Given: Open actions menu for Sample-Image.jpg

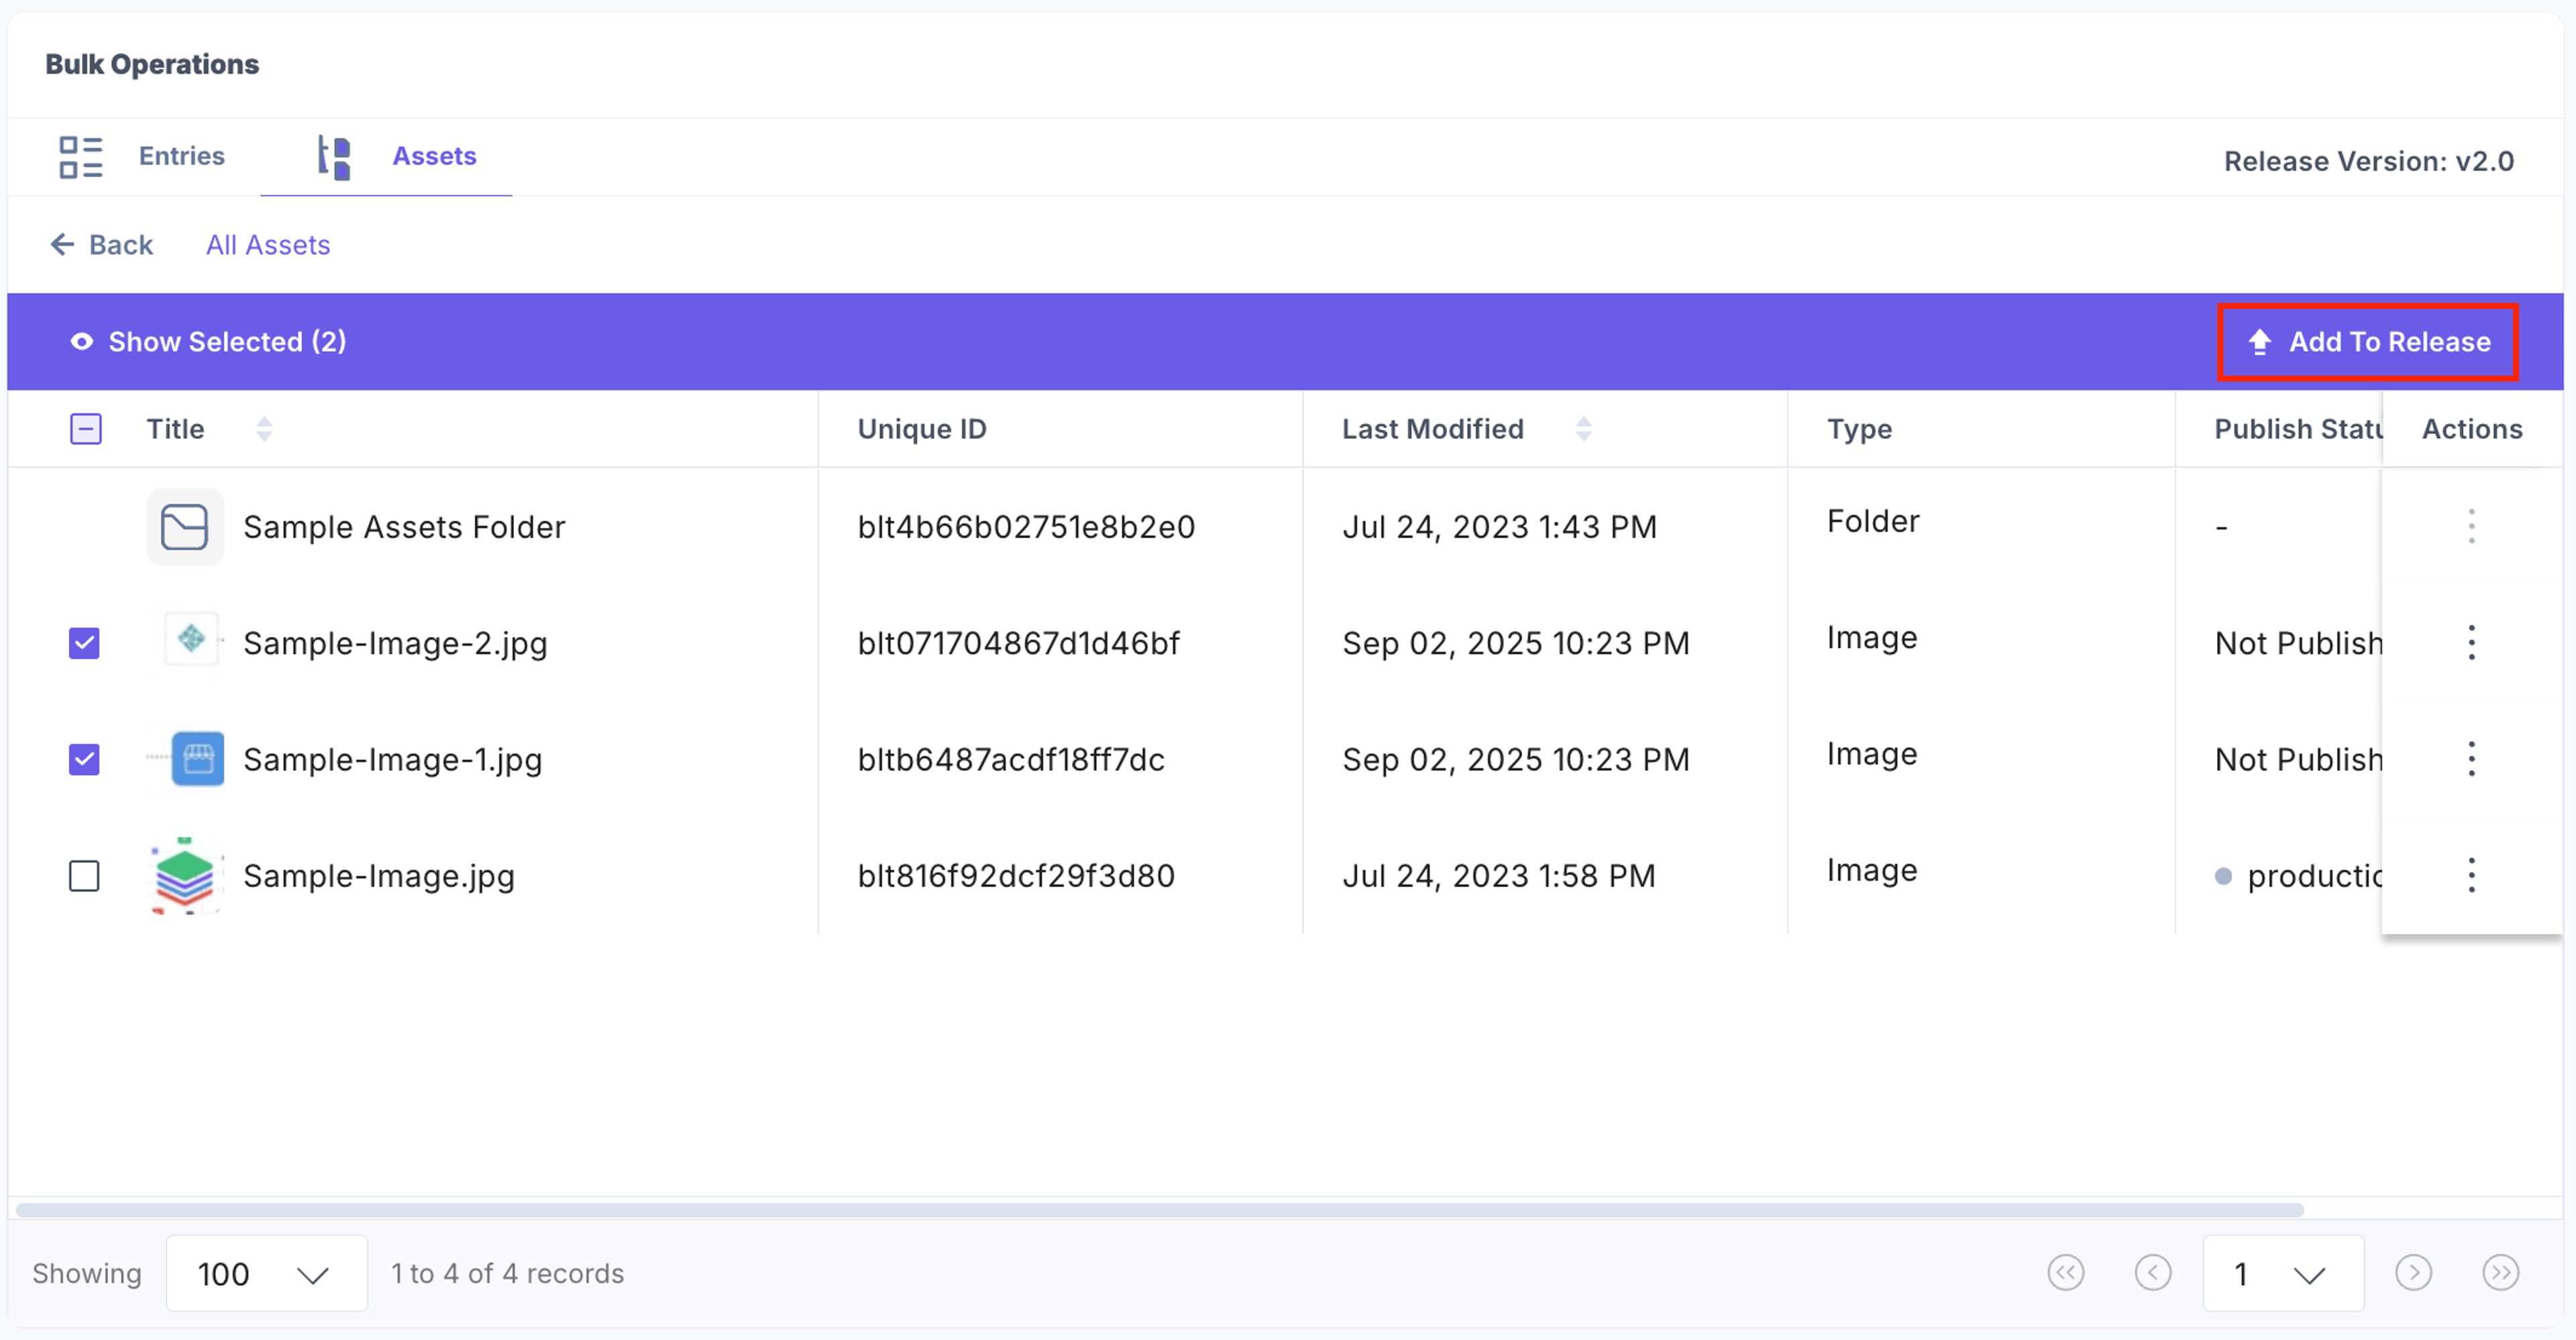Looking at the screenshot, I should (x=2471, y=876).
